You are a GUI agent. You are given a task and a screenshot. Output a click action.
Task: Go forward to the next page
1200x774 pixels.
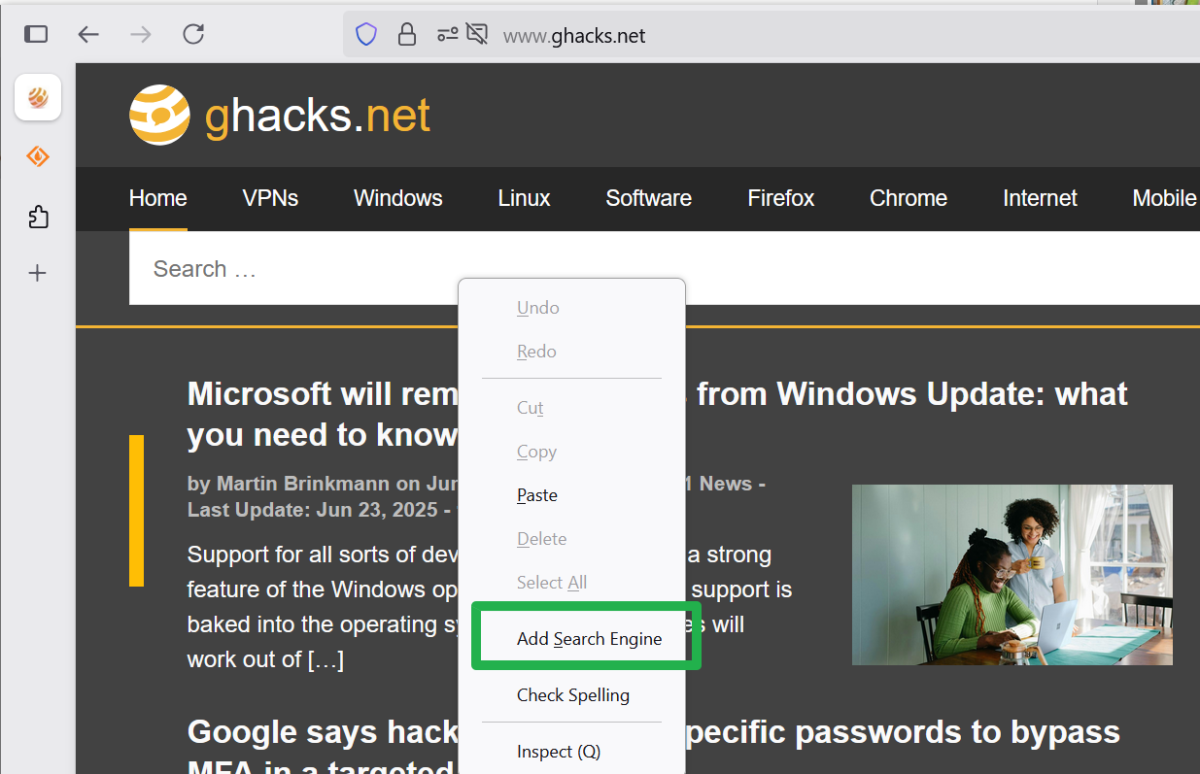point(141,35)
